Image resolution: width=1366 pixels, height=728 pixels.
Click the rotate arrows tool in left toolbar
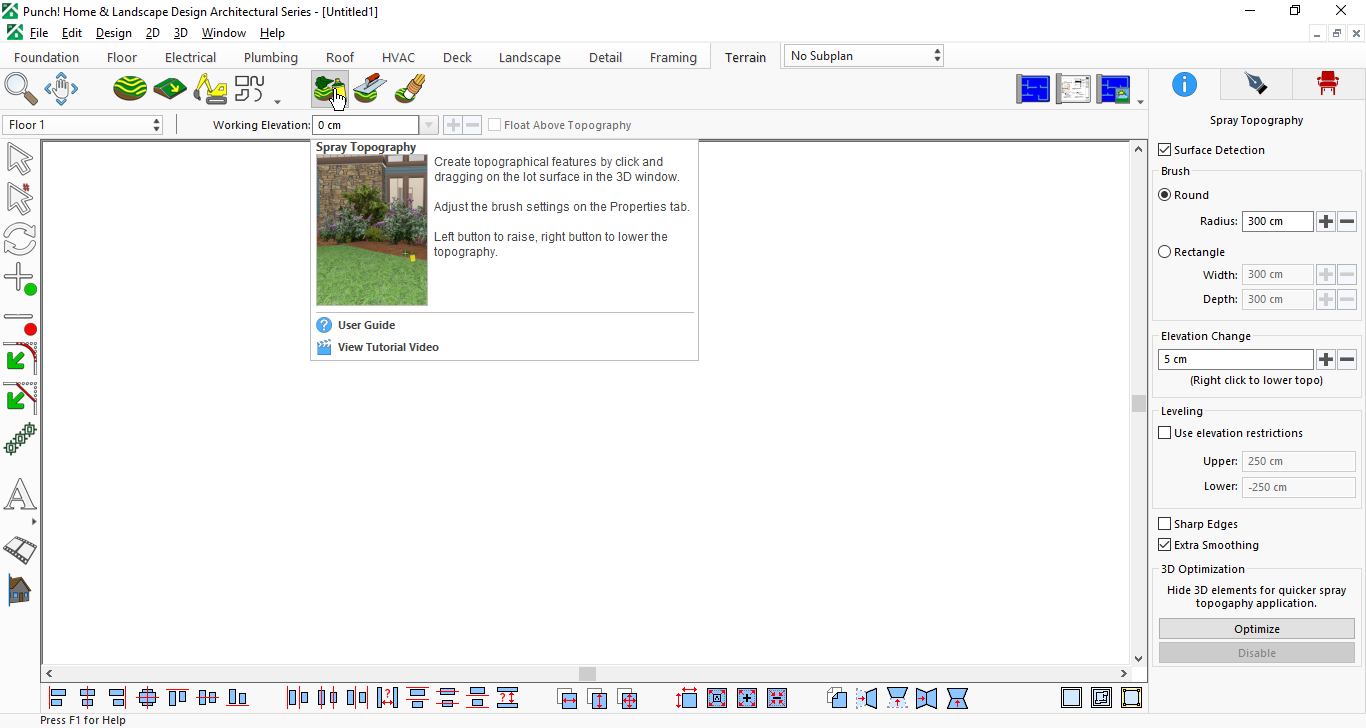pos(20,239)
